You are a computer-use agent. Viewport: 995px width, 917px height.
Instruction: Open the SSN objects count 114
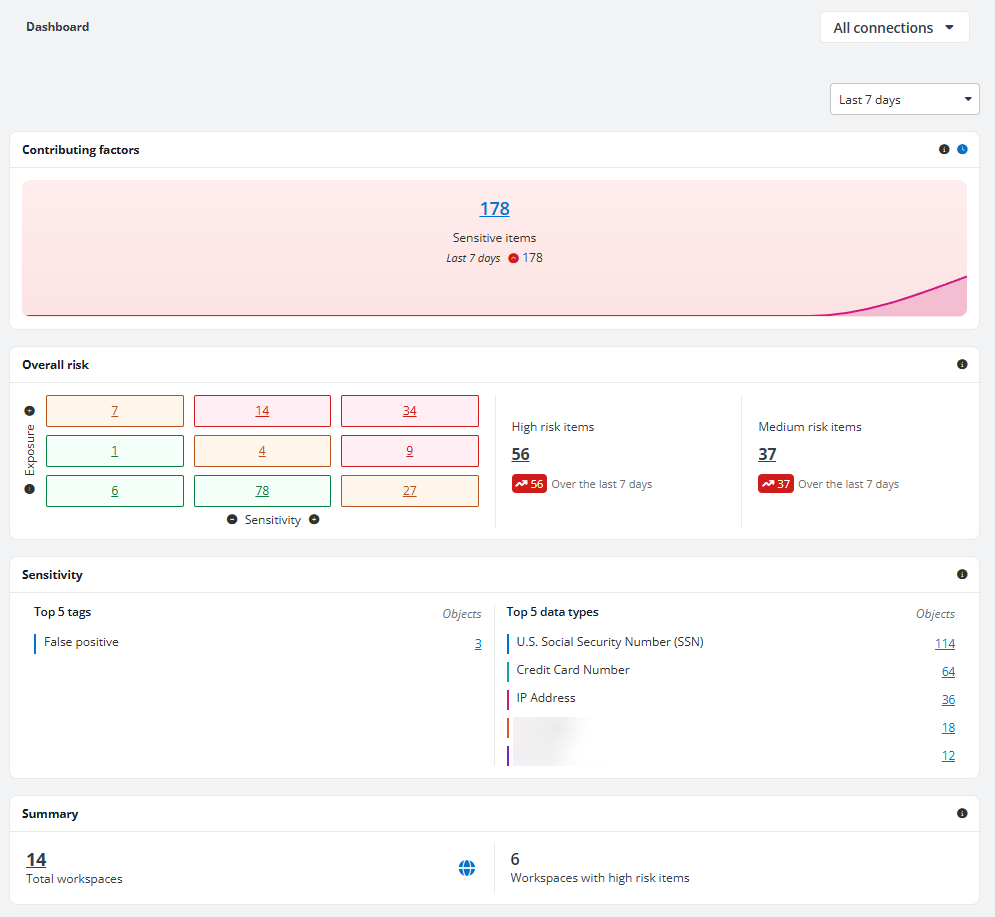(x=945, y=643)
